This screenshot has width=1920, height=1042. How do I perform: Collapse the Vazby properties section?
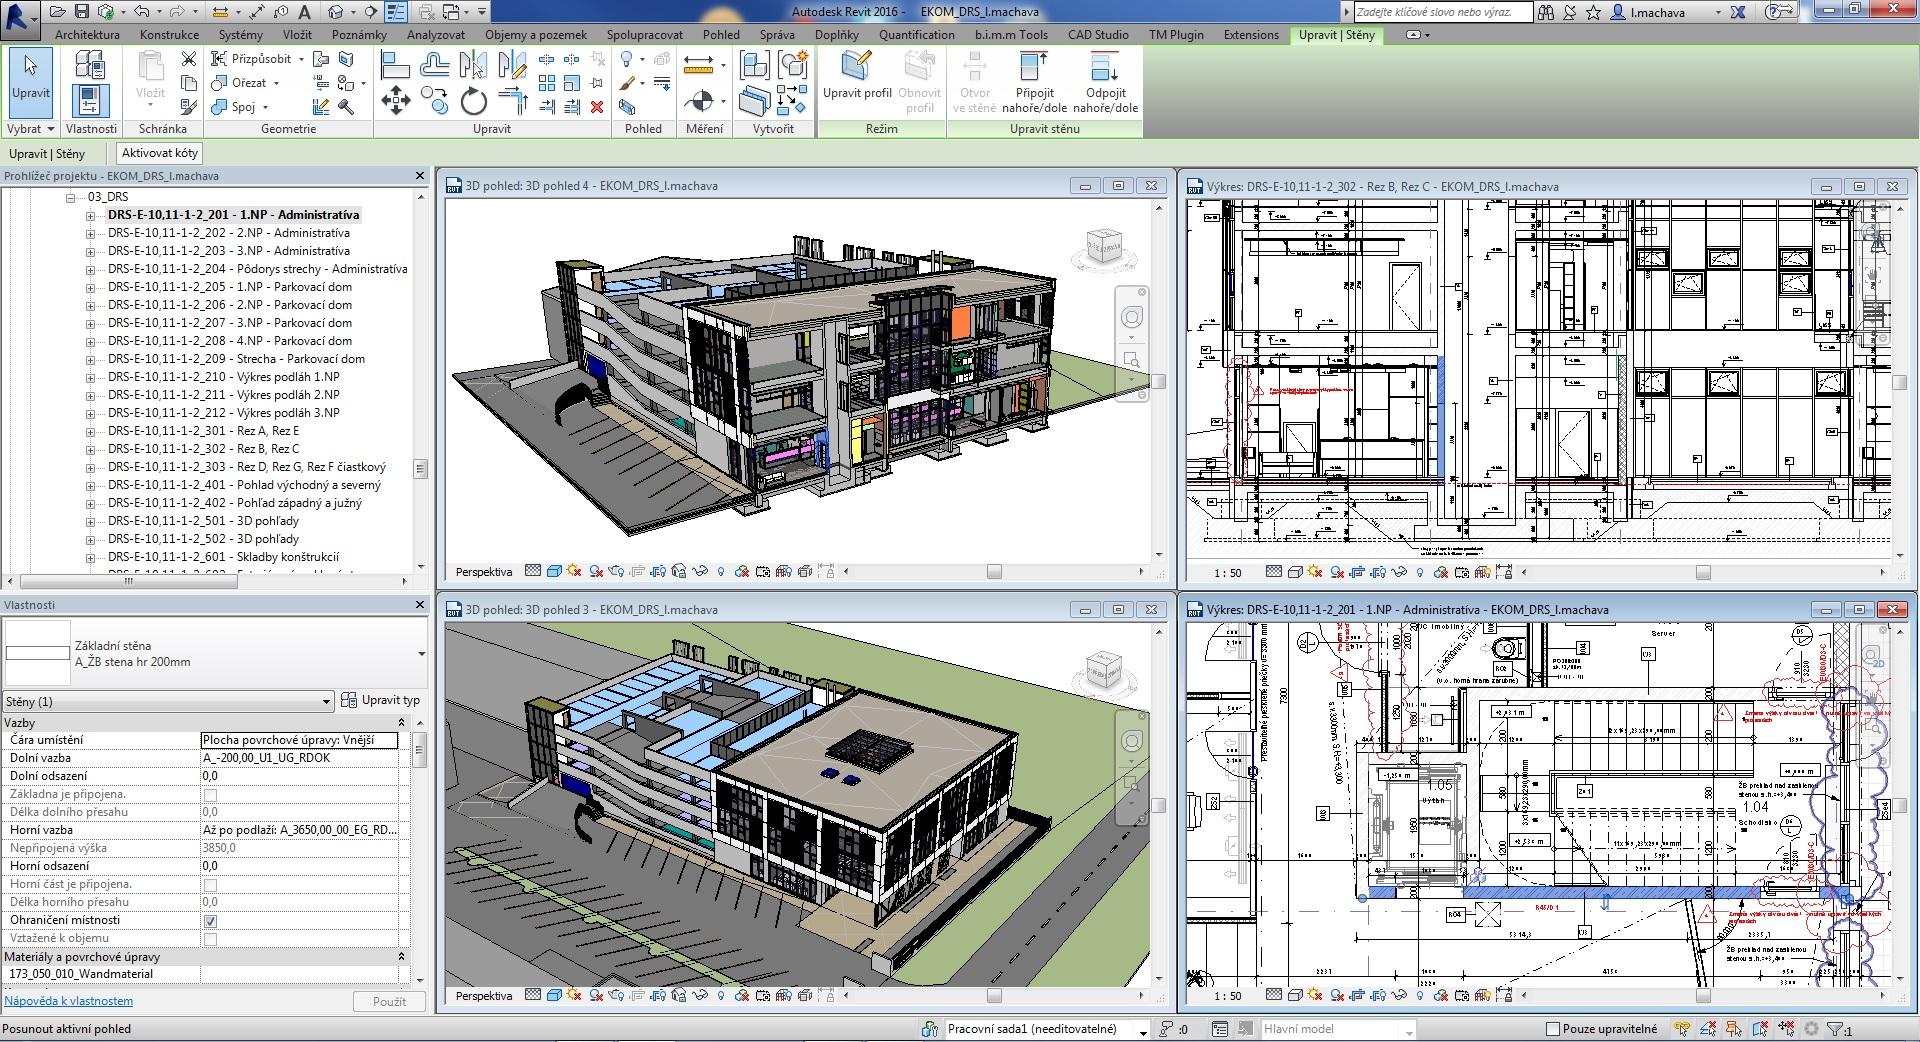(401, 723)
